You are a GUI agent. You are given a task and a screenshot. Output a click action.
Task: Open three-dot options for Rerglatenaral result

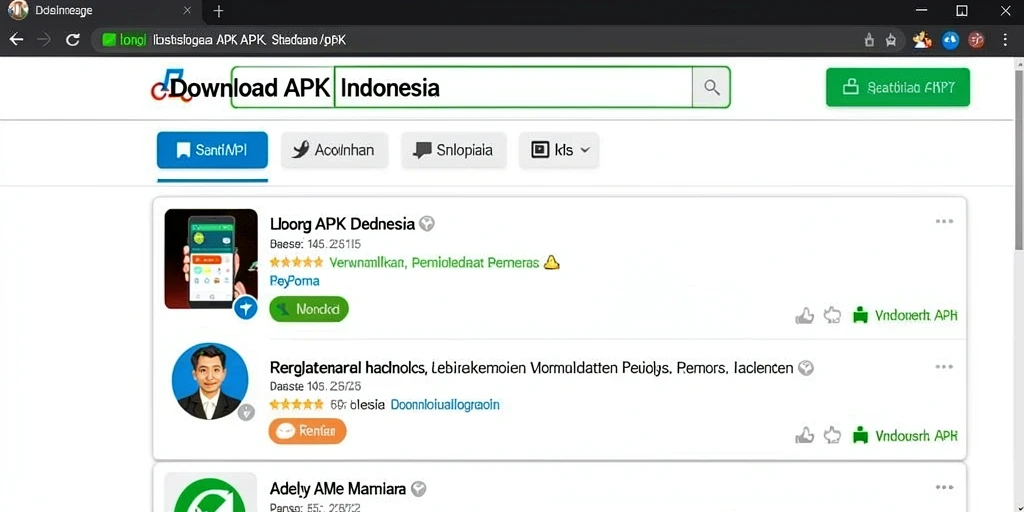click(944, 366)
